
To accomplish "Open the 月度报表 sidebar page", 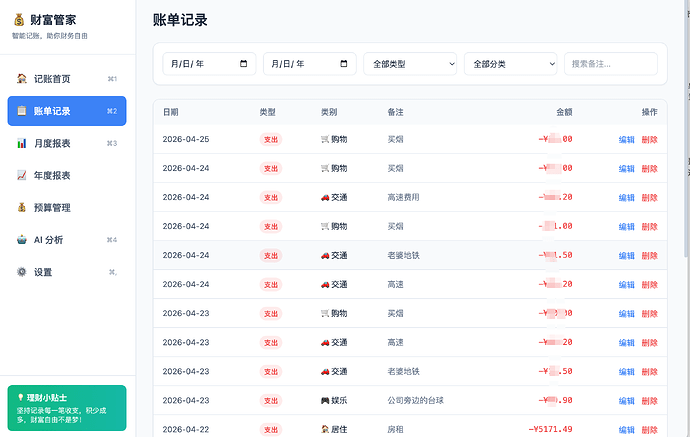I will coord(67,143).
